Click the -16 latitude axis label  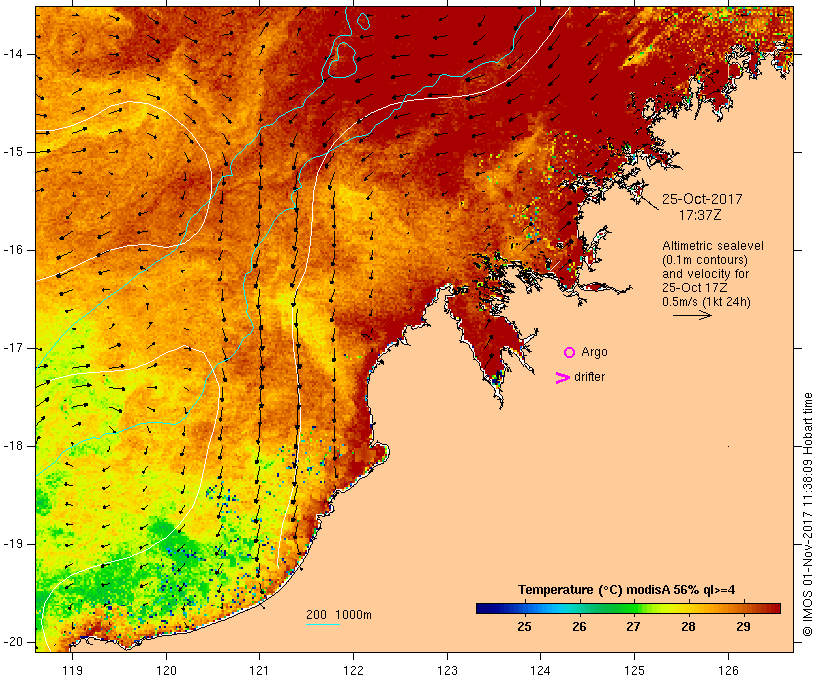coord(13,250)
